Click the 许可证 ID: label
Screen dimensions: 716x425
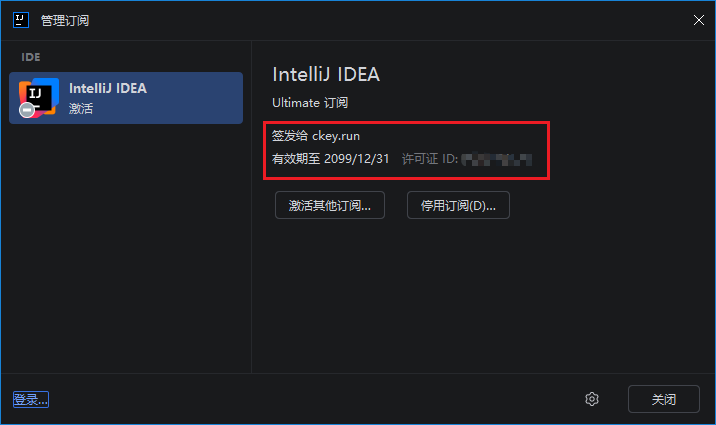pos(430,159)
